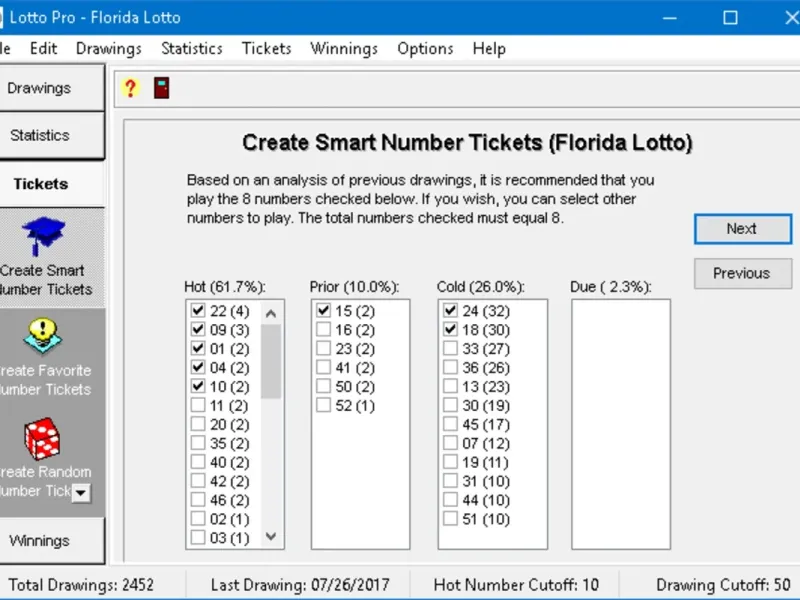Open Create Favorite Number Tickets lightbulb icon
Screen dimensions: 800x600
tap(43, 336)
